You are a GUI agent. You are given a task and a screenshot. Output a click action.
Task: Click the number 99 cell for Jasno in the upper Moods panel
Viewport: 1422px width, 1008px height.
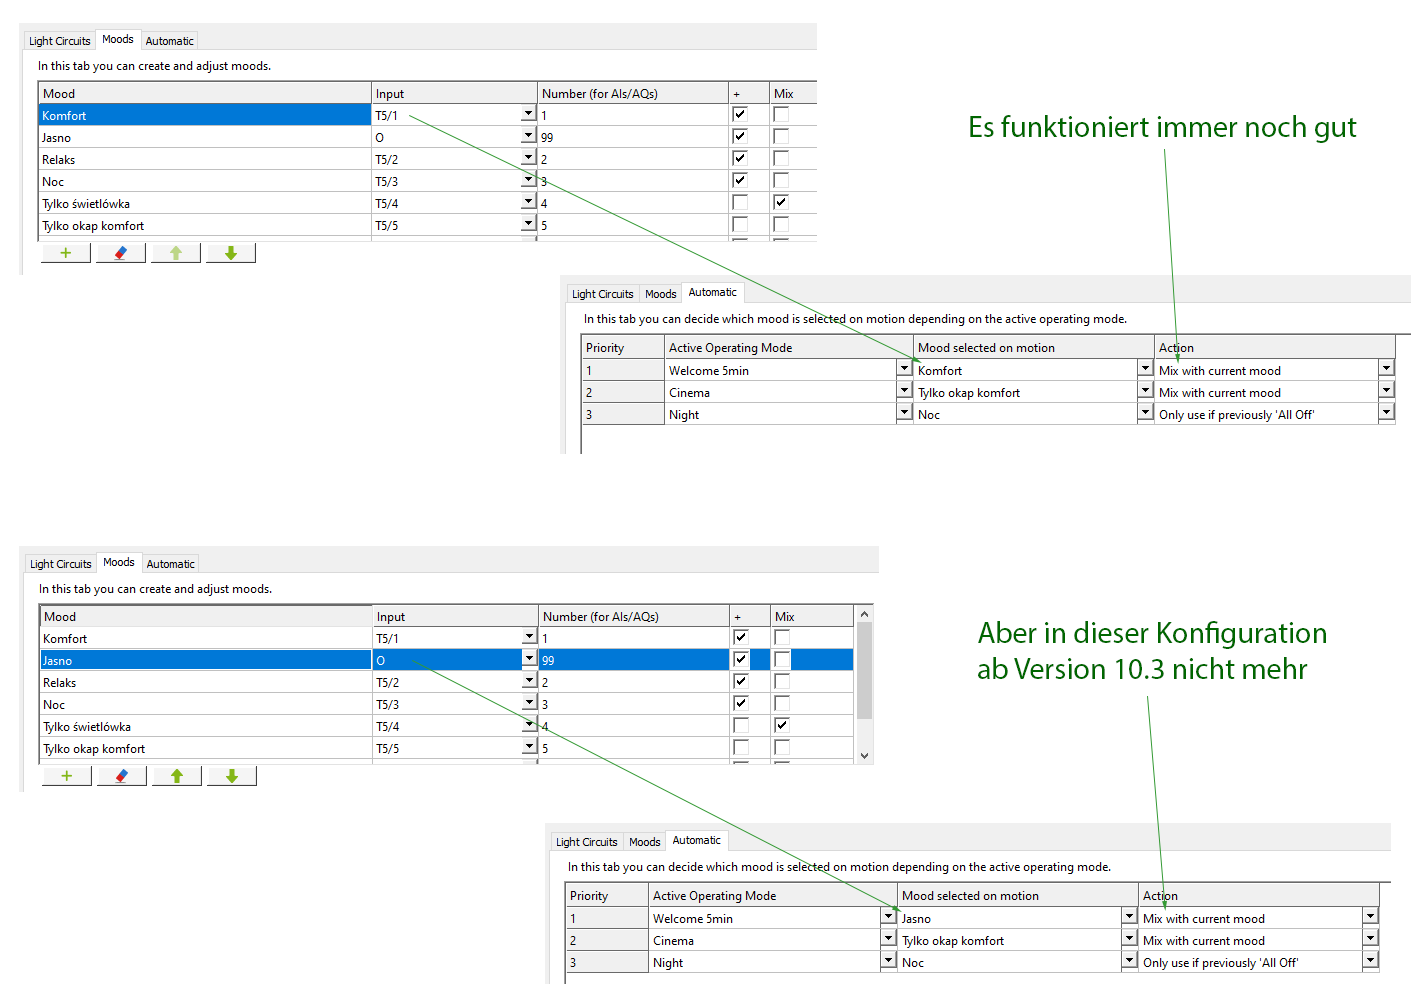pyautogui.click(x=633, y=137)
